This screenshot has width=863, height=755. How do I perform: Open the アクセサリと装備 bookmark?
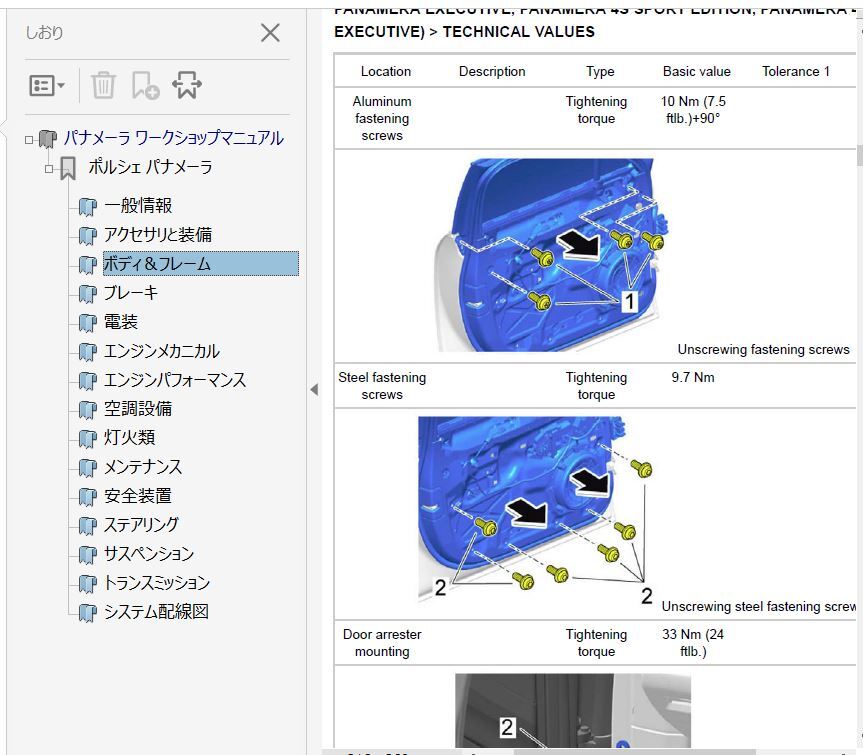click(158, 235)
